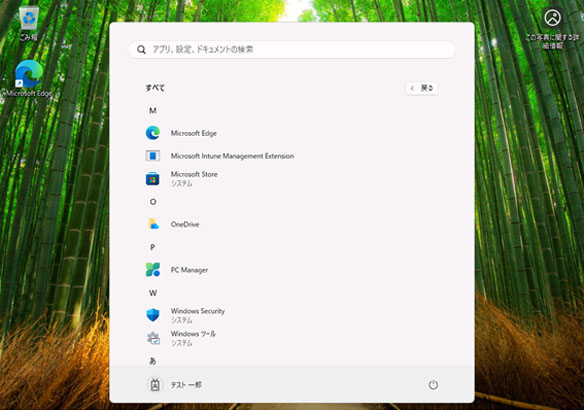
Task: Open the Windows Security shield icon
Action: click(153, 315)
